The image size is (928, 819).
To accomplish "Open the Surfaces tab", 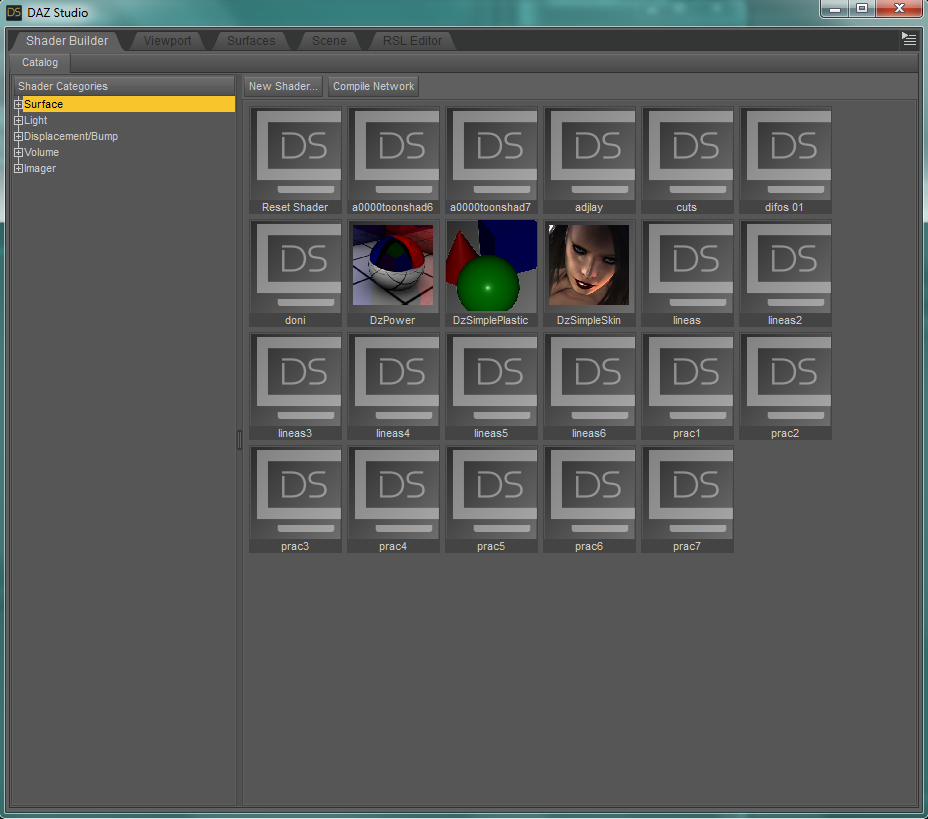I will [x=251, y=41].
